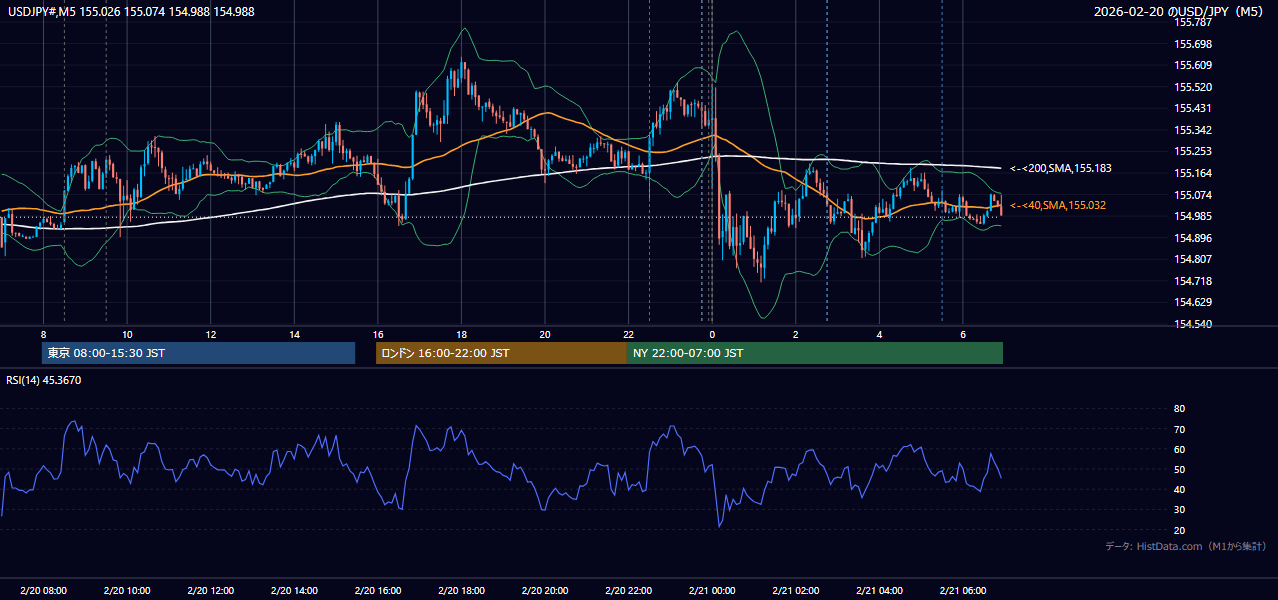Click price level 155.787 on the axis
The image size is (1278, 600).
click(x=1193, y=22)
